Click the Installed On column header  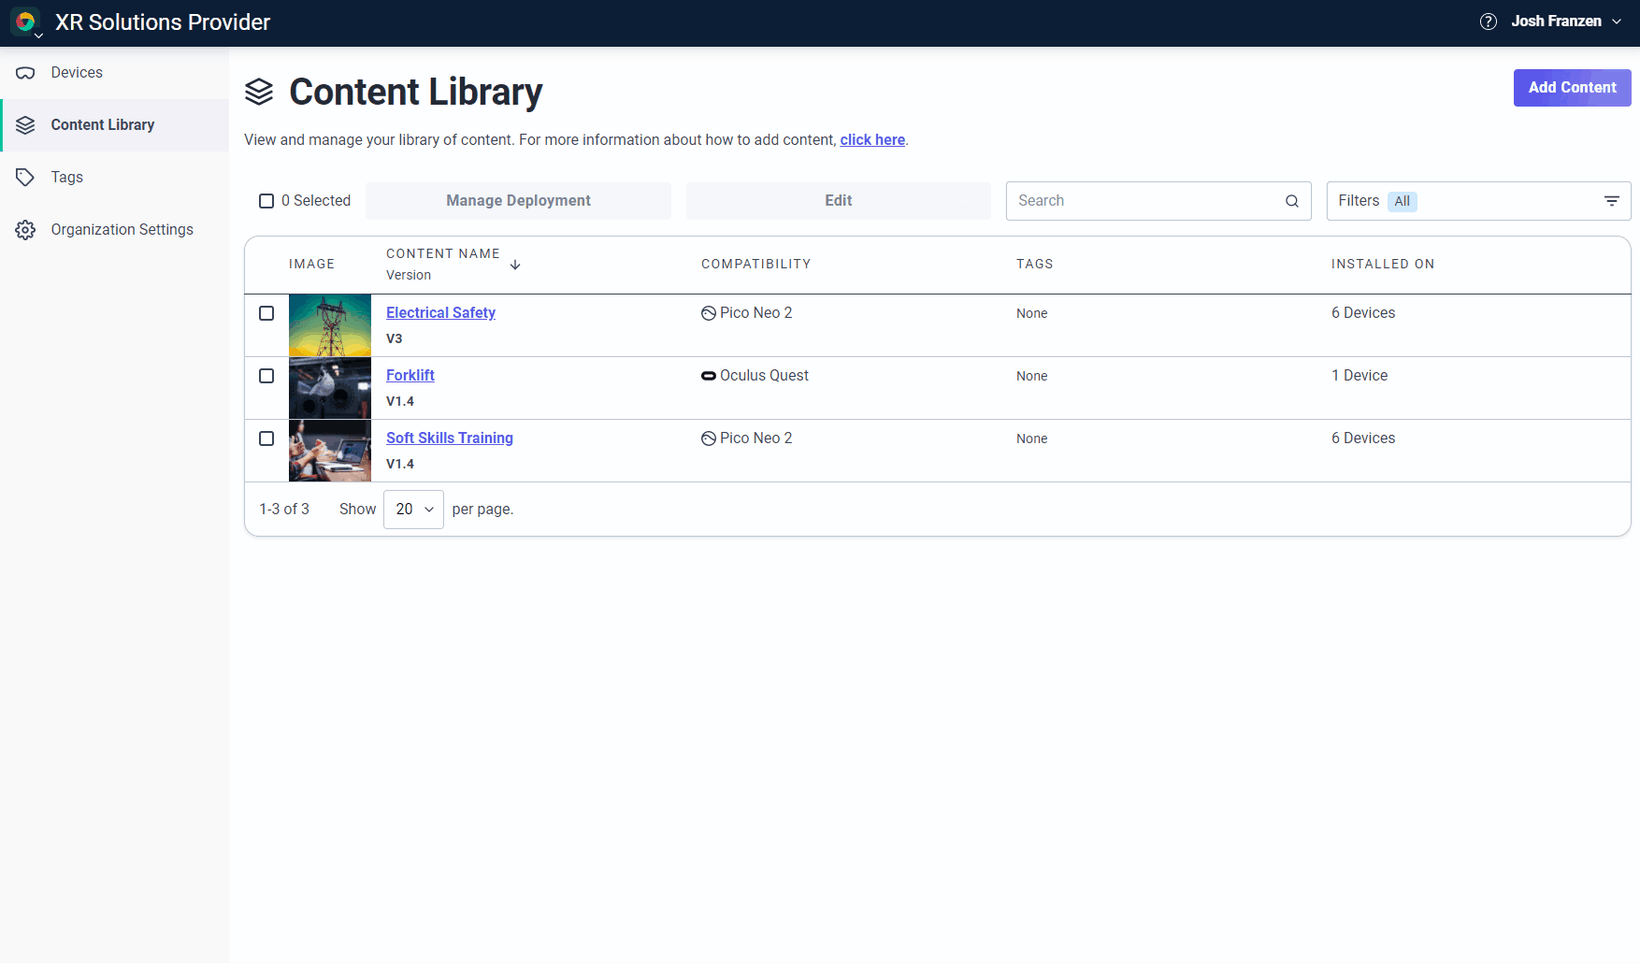click(1383, 264)
